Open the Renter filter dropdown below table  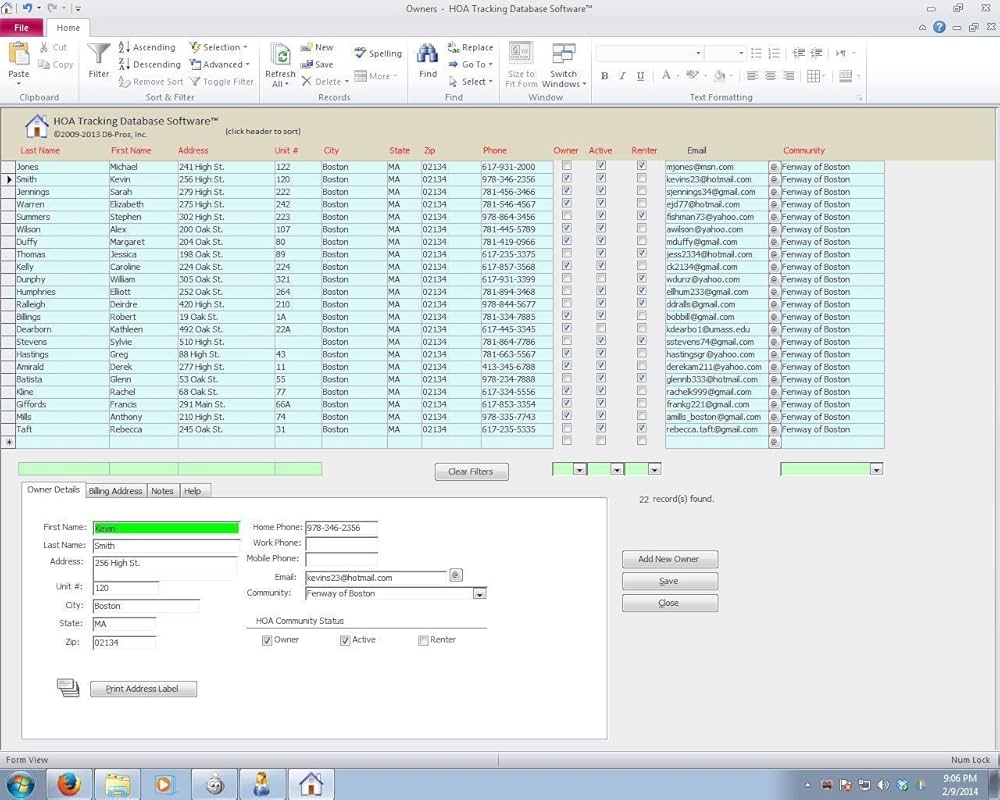(654, 470)
